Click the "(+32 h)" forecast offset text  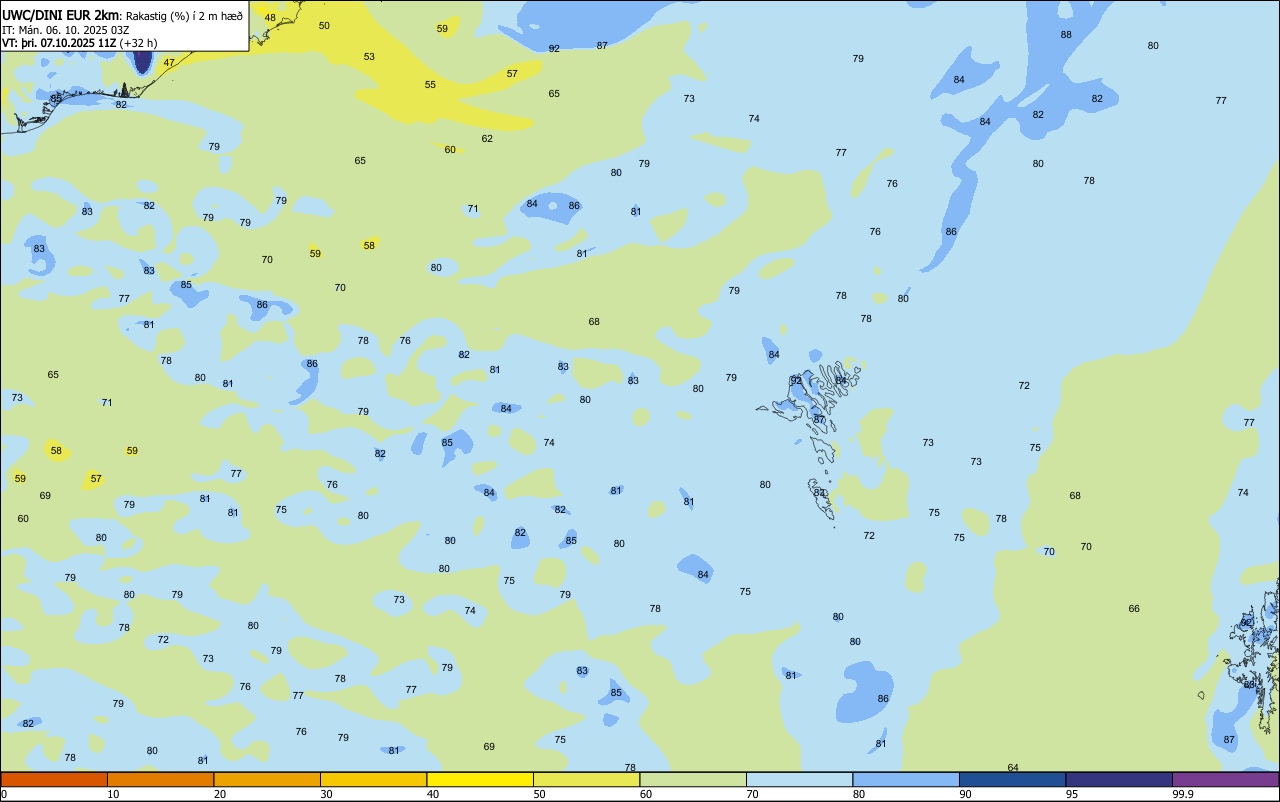coord(138,43)
